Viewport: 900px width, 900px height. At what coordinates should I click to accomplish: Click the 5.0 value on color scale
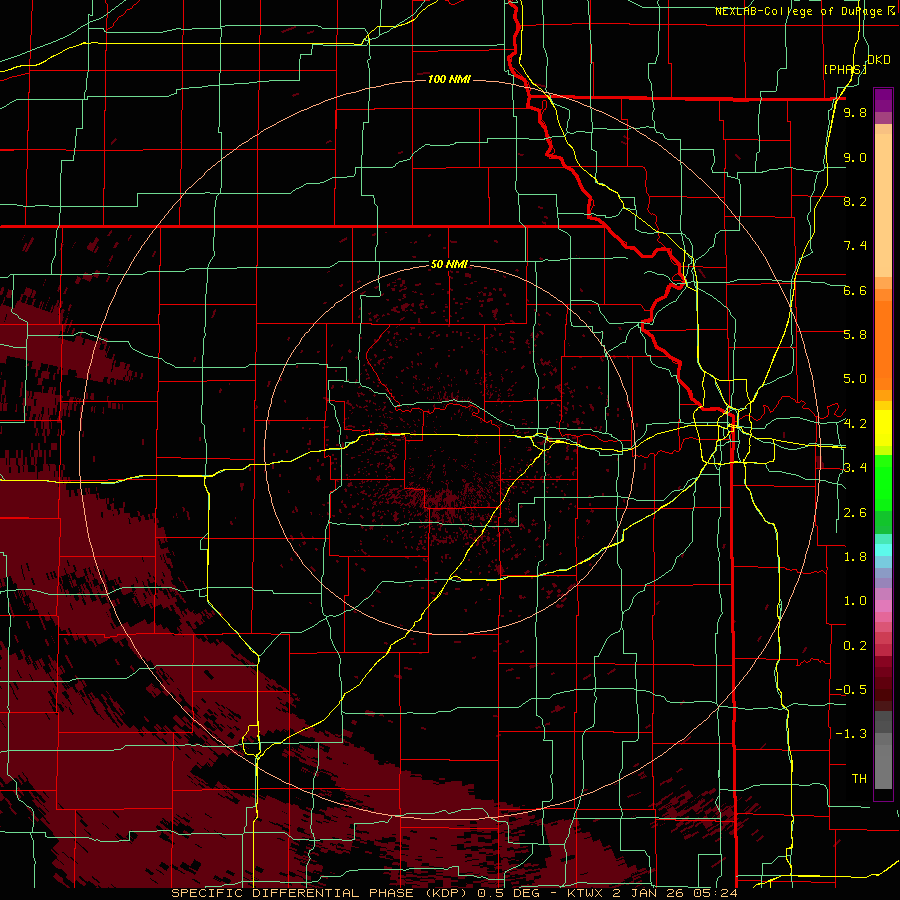pos(855,379)
